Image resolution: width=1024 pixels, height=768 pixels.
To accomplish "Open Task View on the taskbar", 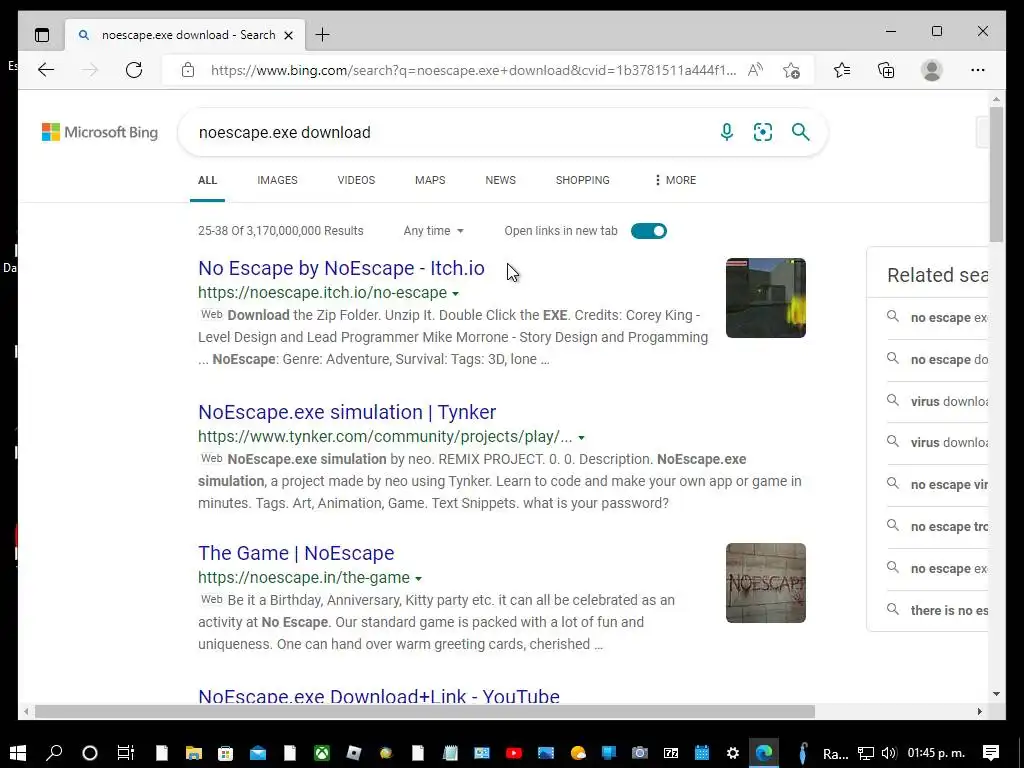I will tap(125, 753).
